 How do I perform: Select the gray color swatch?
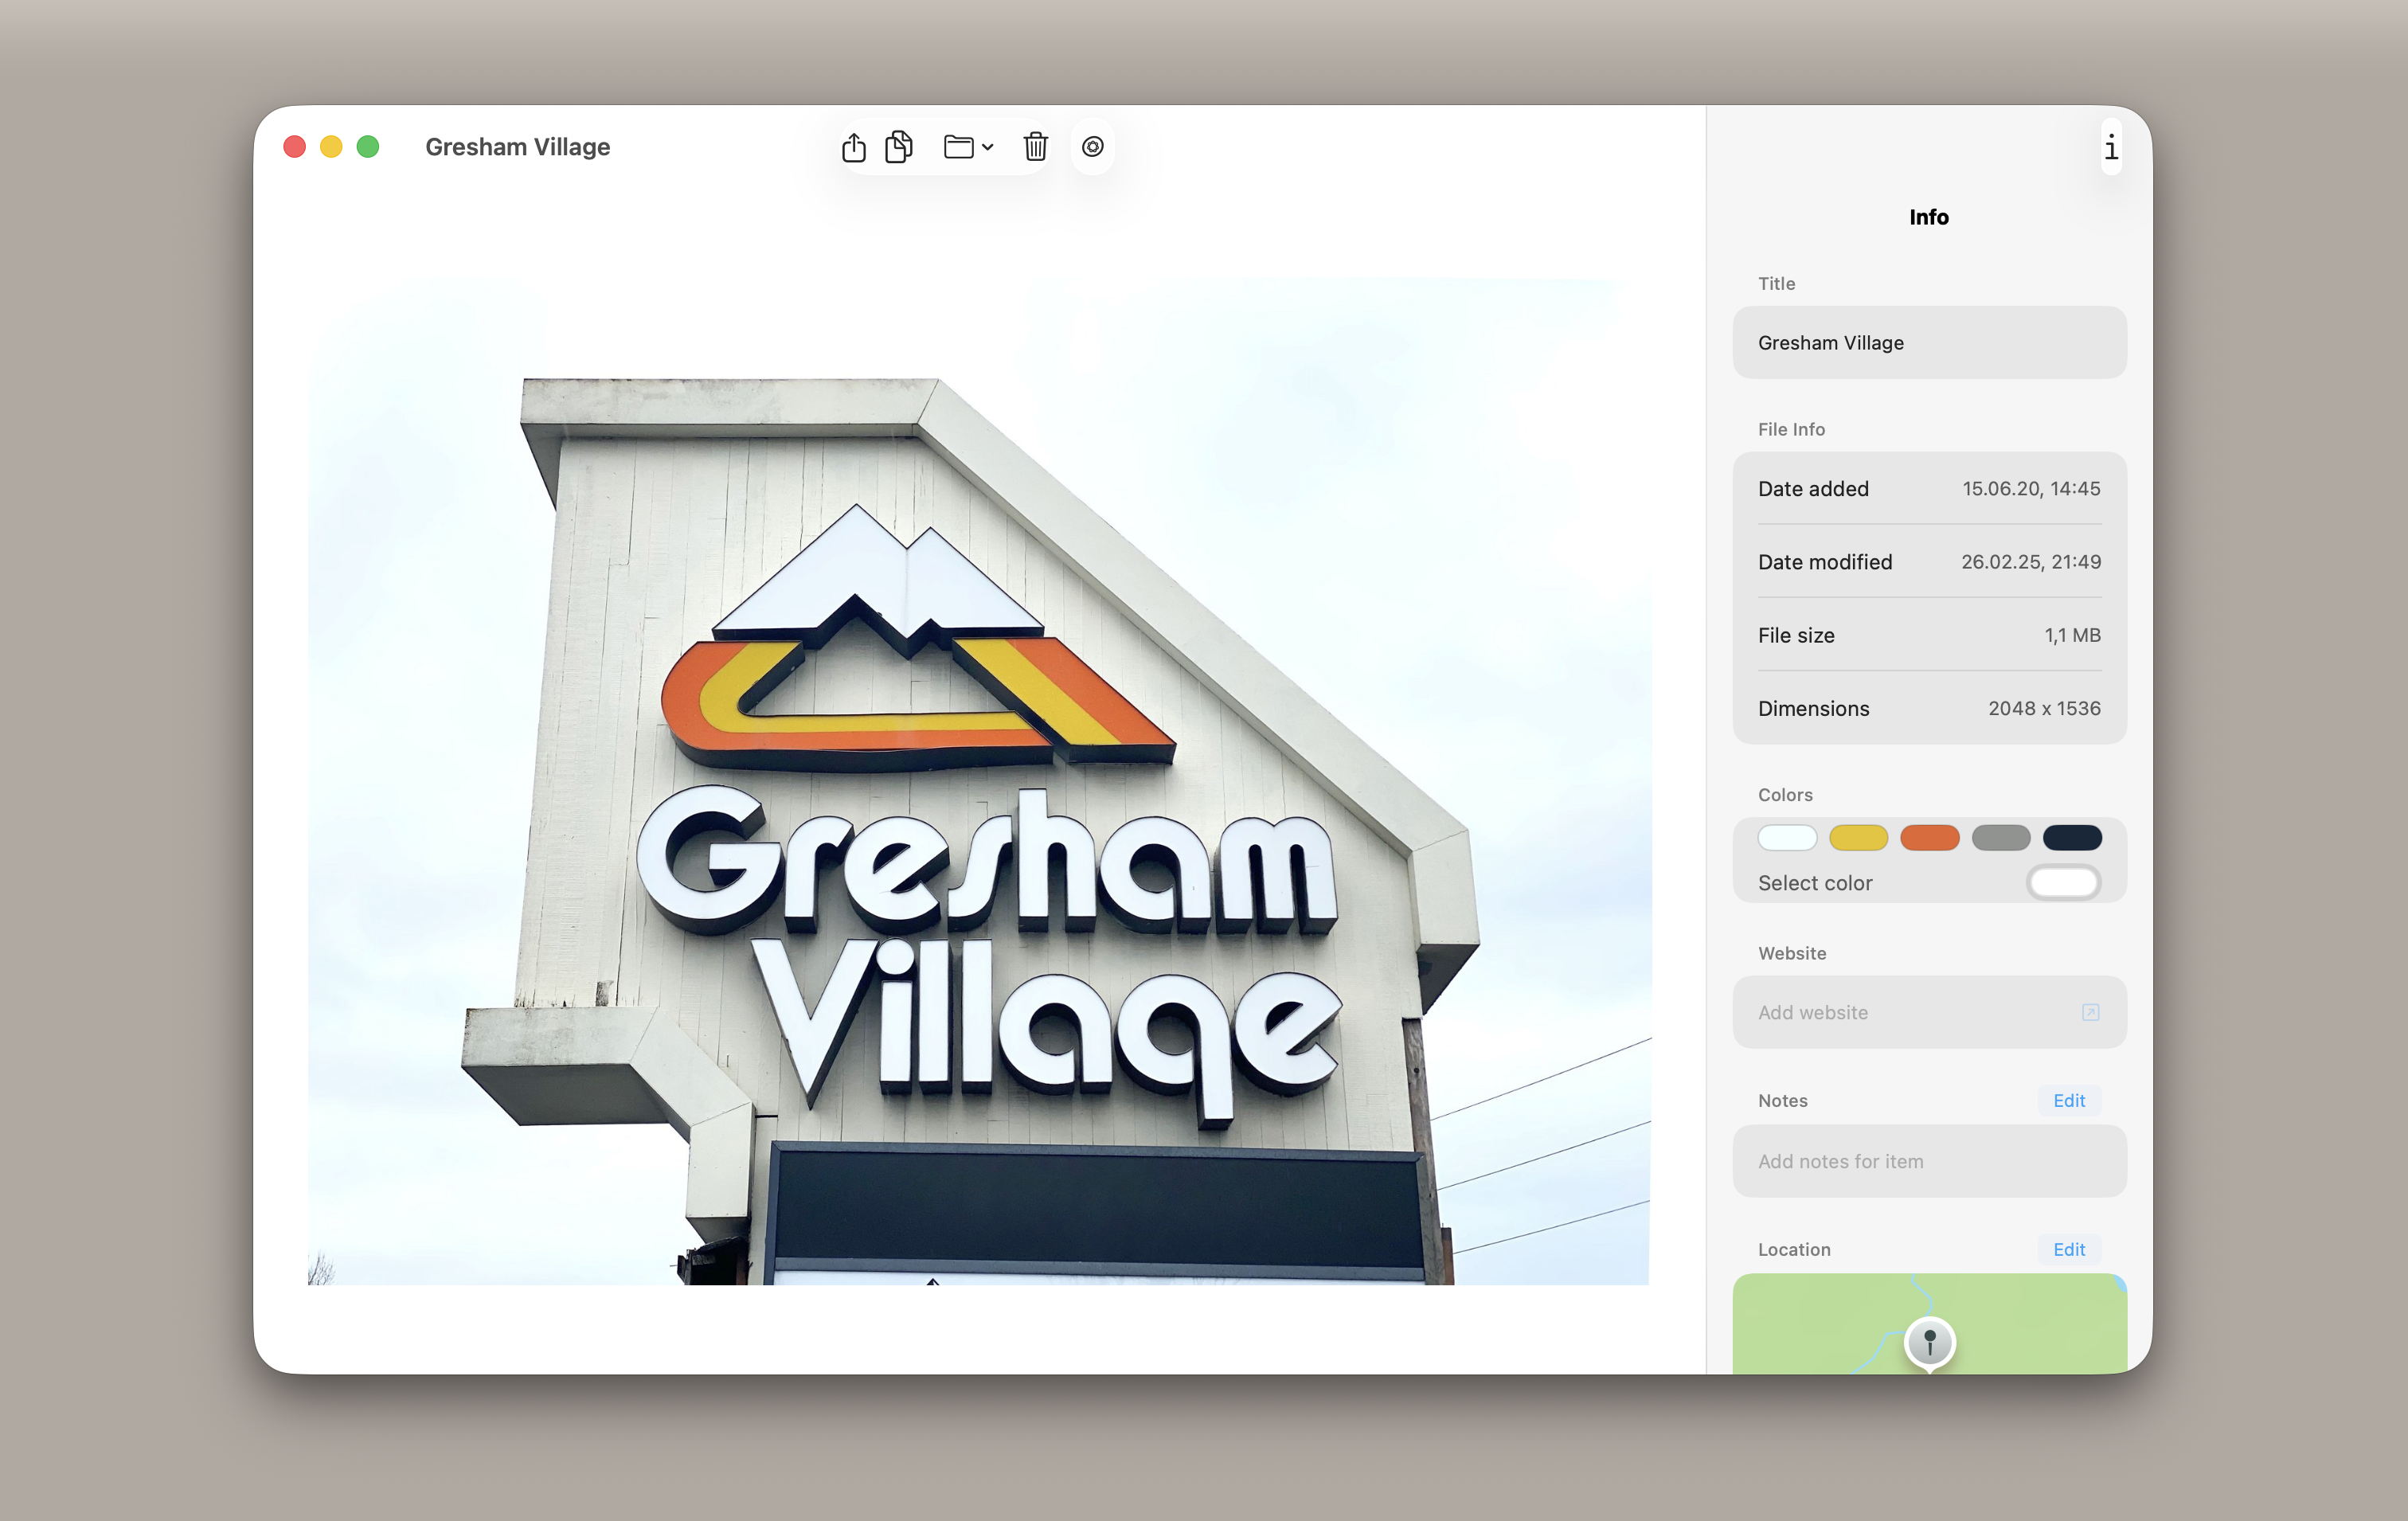pos(2000,837)
